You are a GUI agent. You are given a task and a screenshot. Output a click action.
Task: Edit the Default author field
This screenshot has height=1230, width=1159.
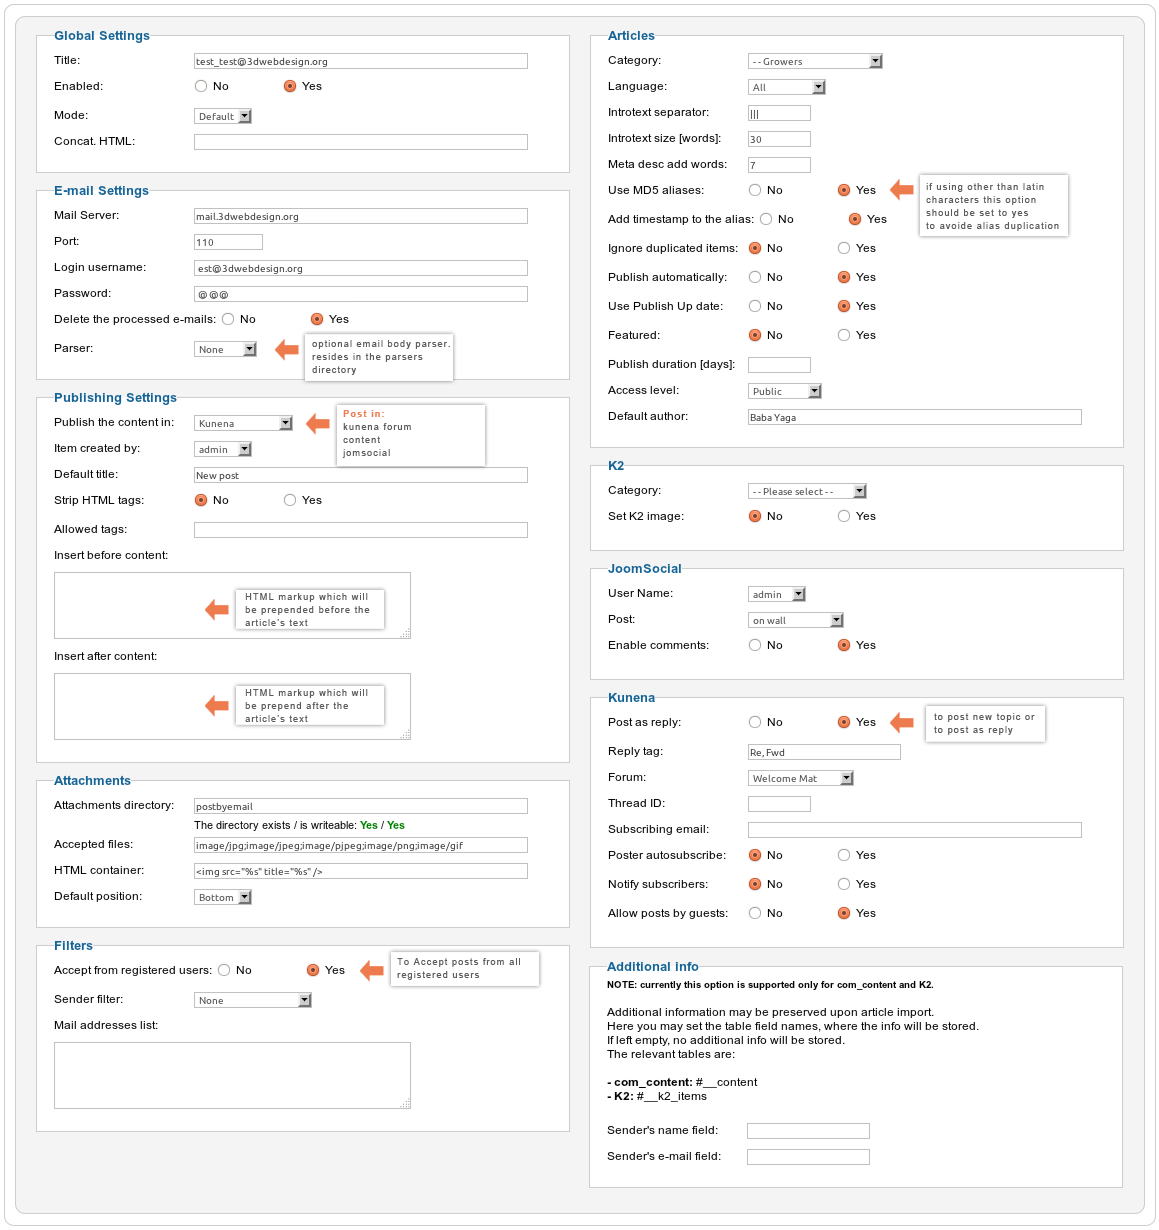tap(915, 417)
